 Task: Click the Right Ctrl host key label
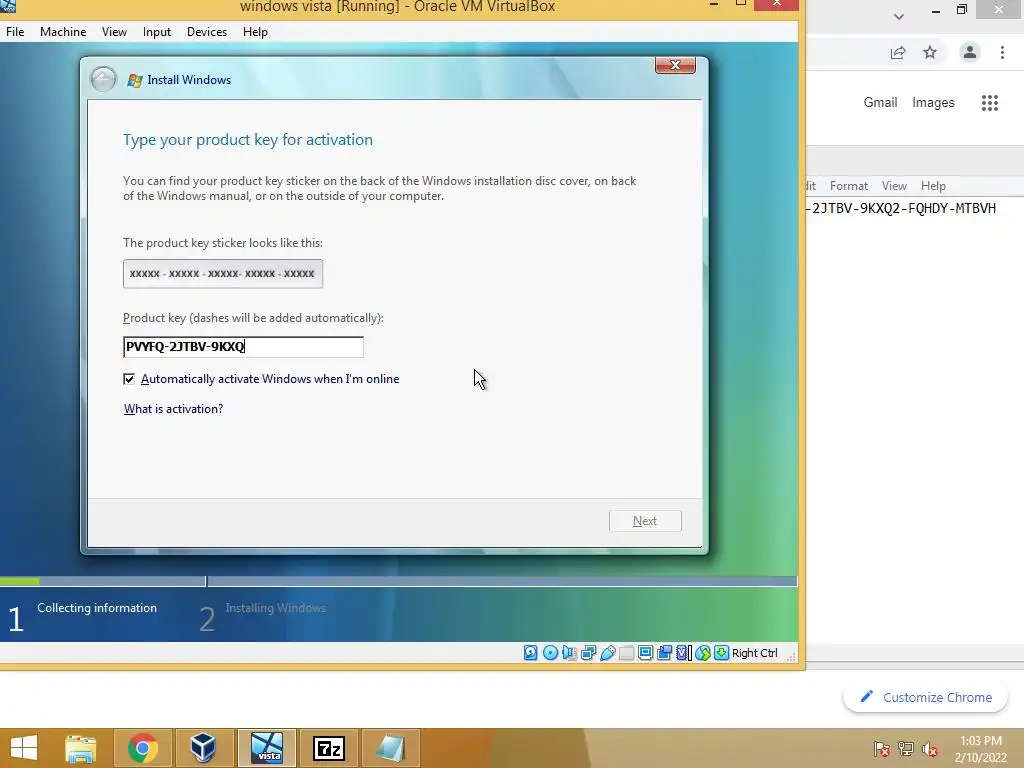(754, 653)
